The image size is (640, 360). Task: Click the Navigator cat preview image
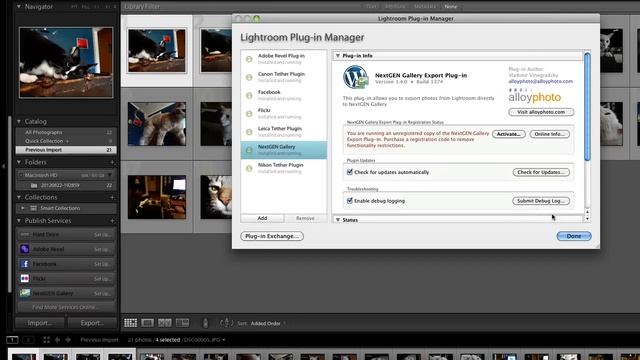point(66,62)
